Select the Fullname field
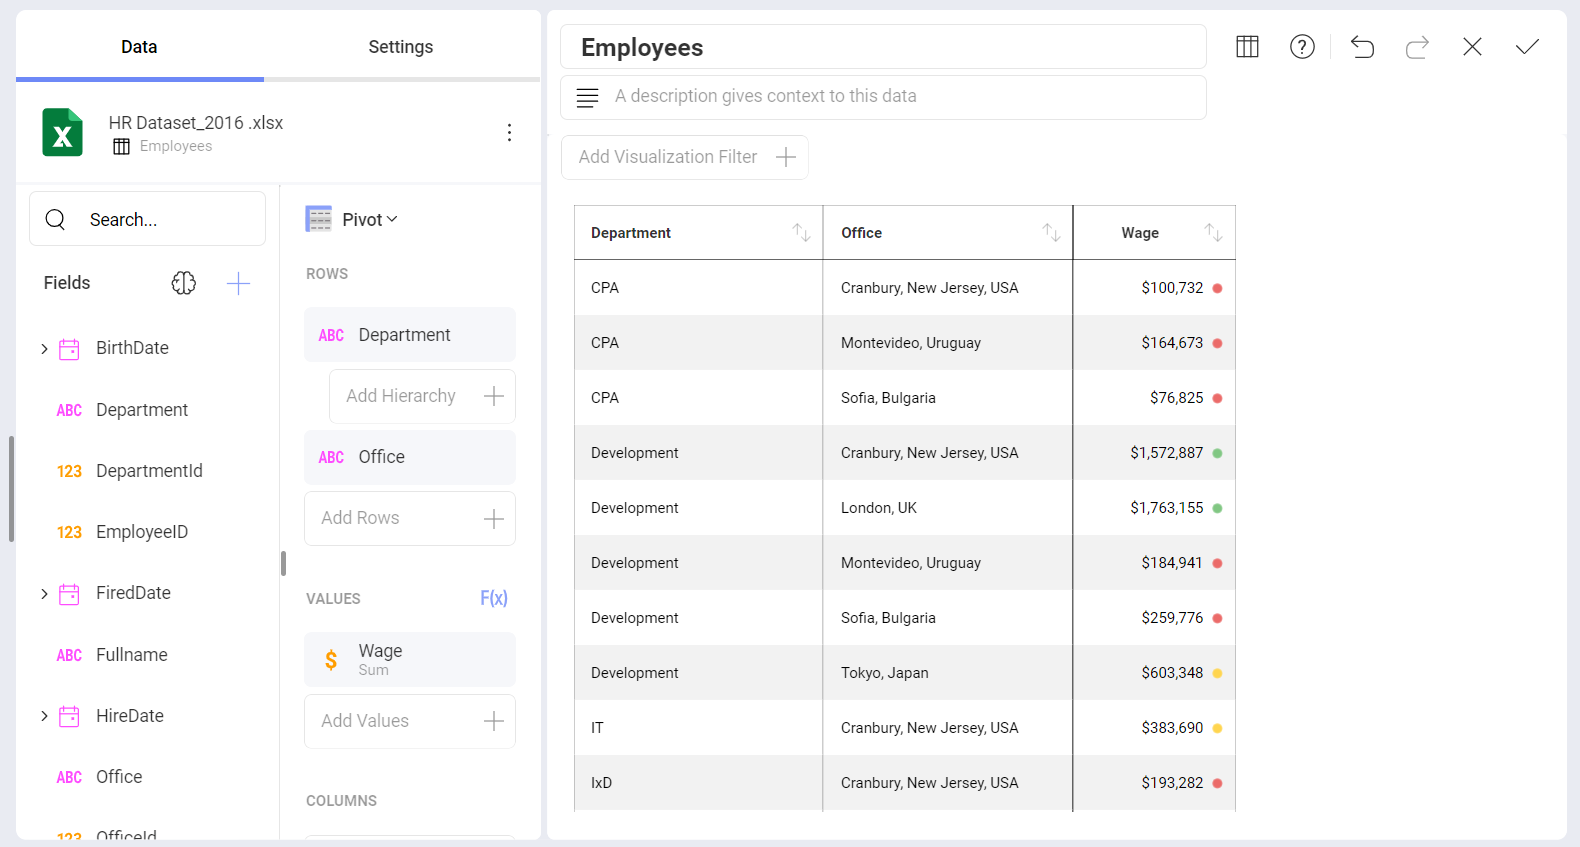The width and height of the screenshot is (1580, 847). (x=132, y=655)
